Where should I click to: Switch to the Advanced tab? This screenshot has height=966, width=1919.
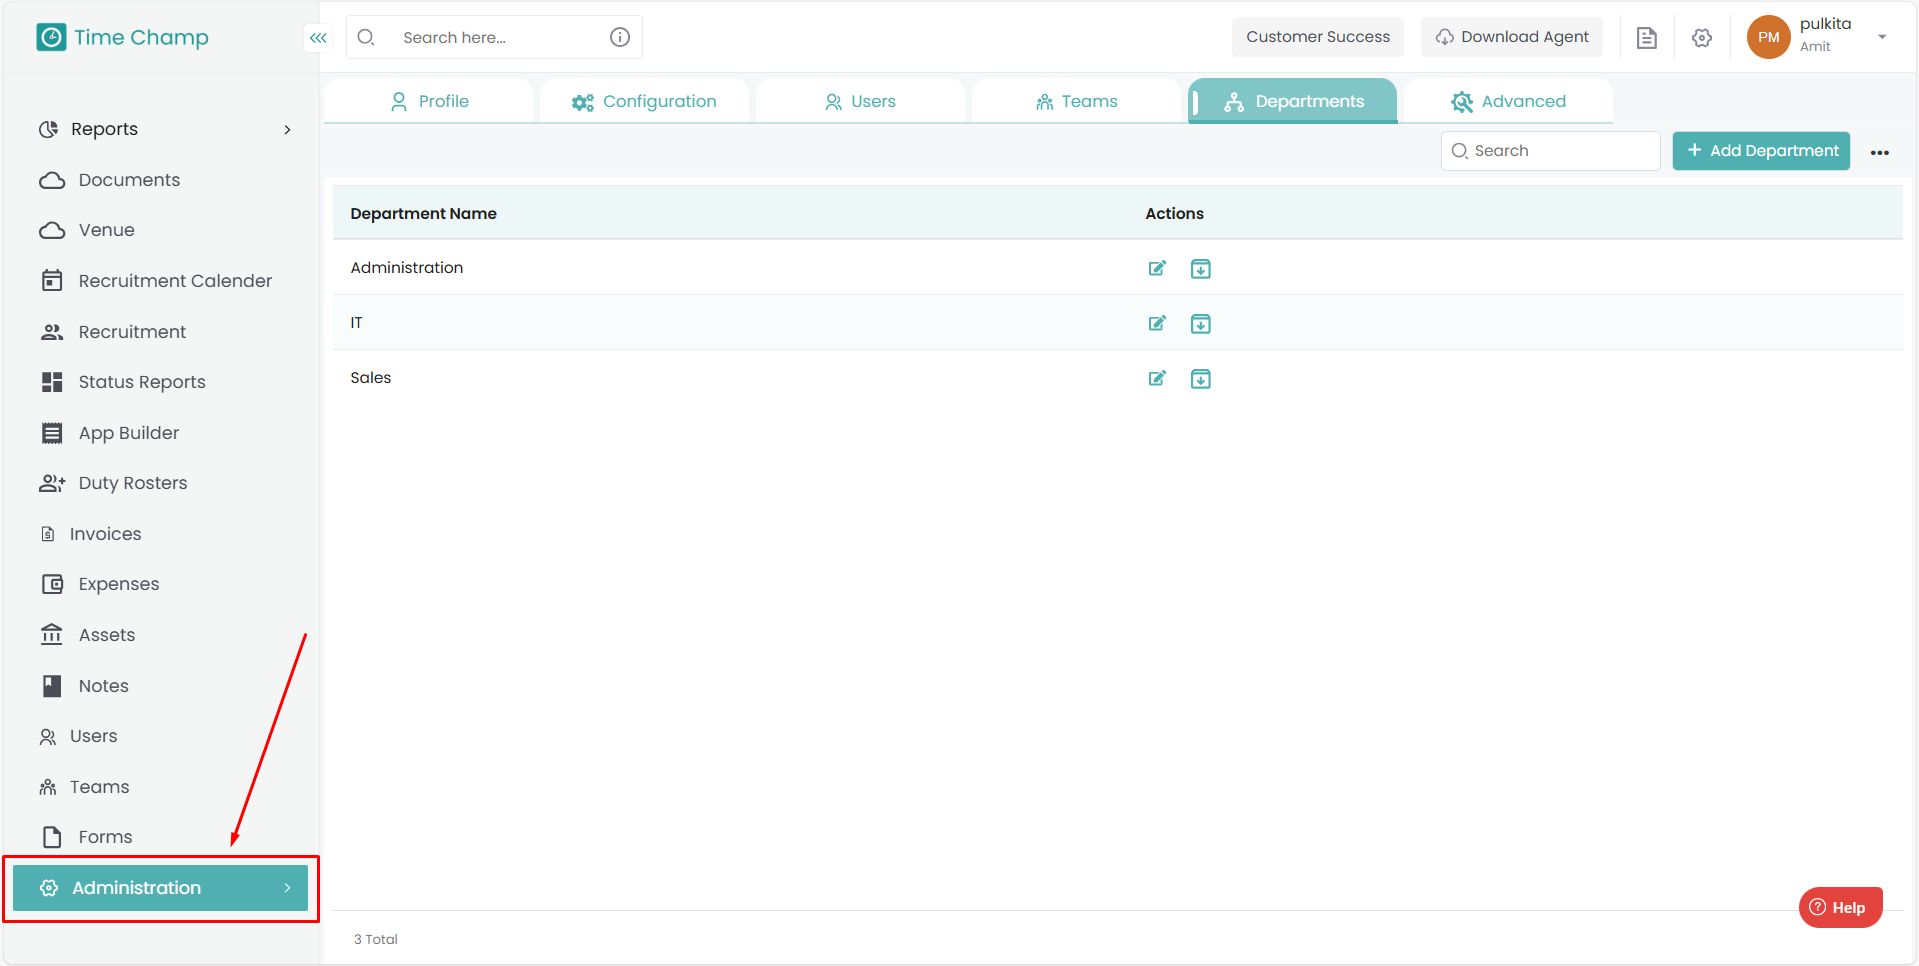[x=1508, y=102]
